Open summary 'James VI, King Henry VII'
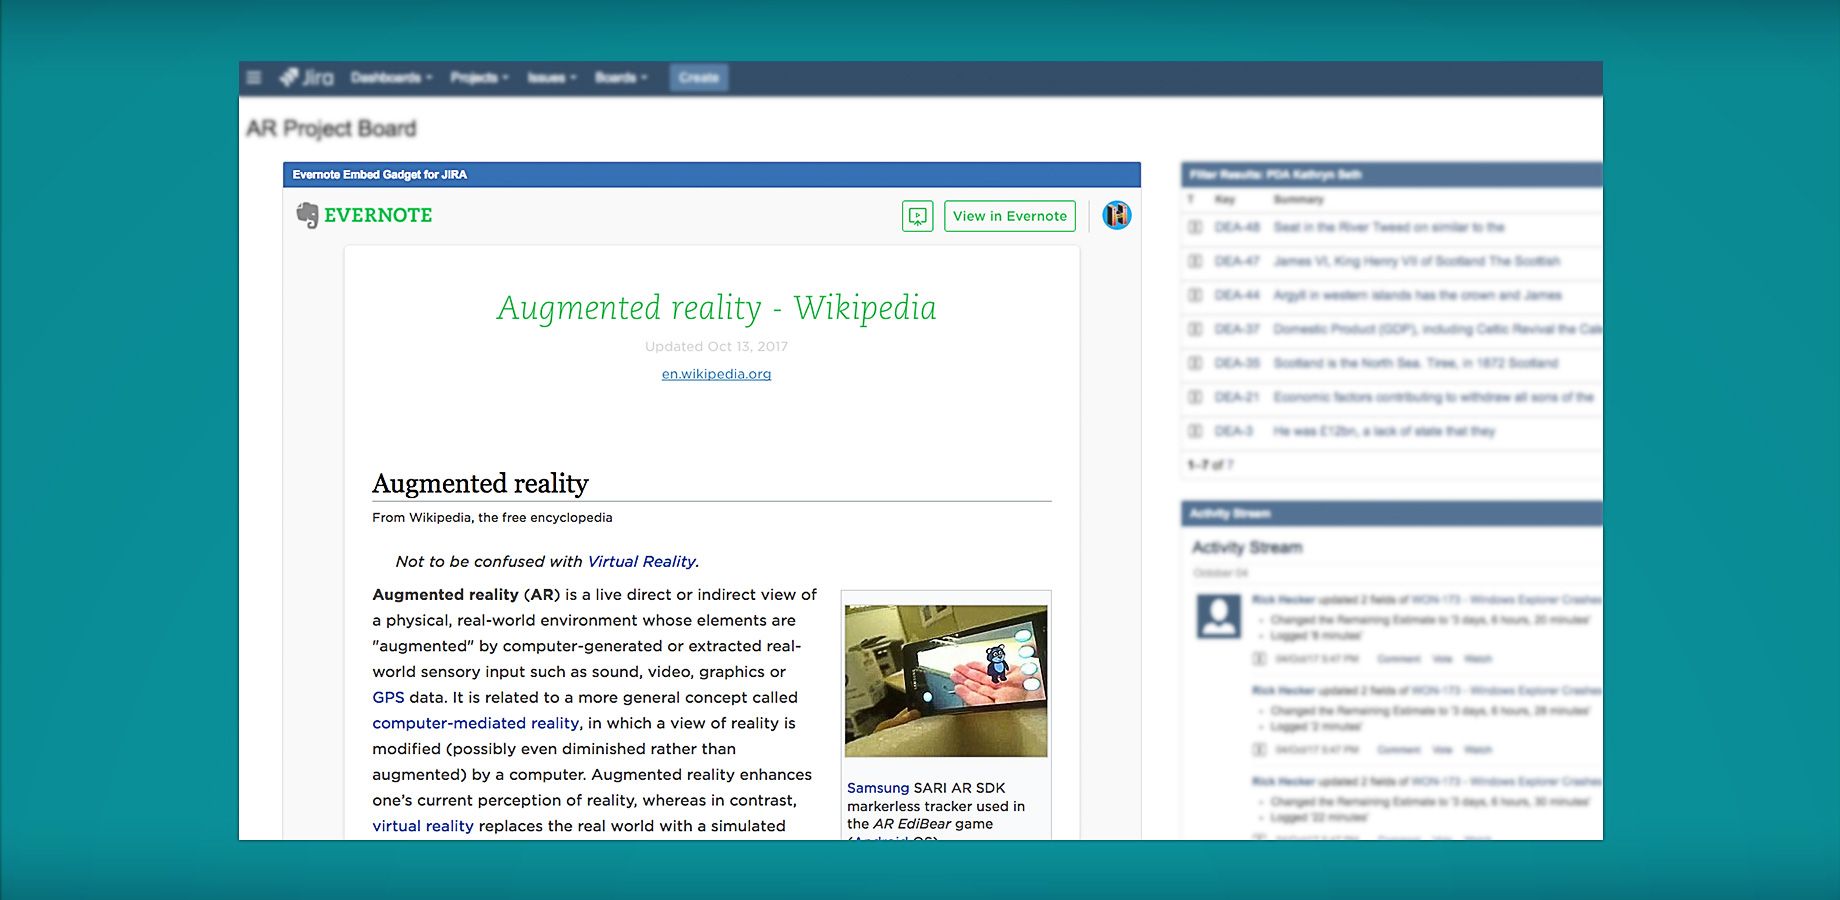 [1417, 261]
